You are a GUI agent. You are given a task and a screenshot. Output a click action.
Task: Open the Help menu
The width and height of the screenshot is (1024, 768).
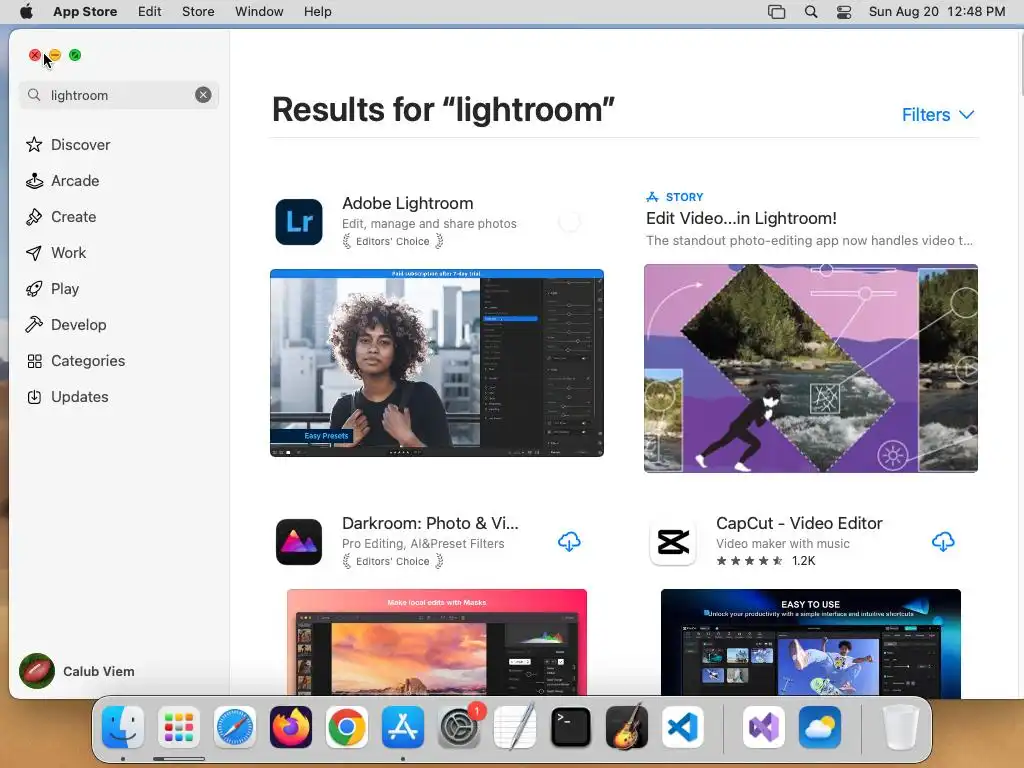click(x=317, y=11)
